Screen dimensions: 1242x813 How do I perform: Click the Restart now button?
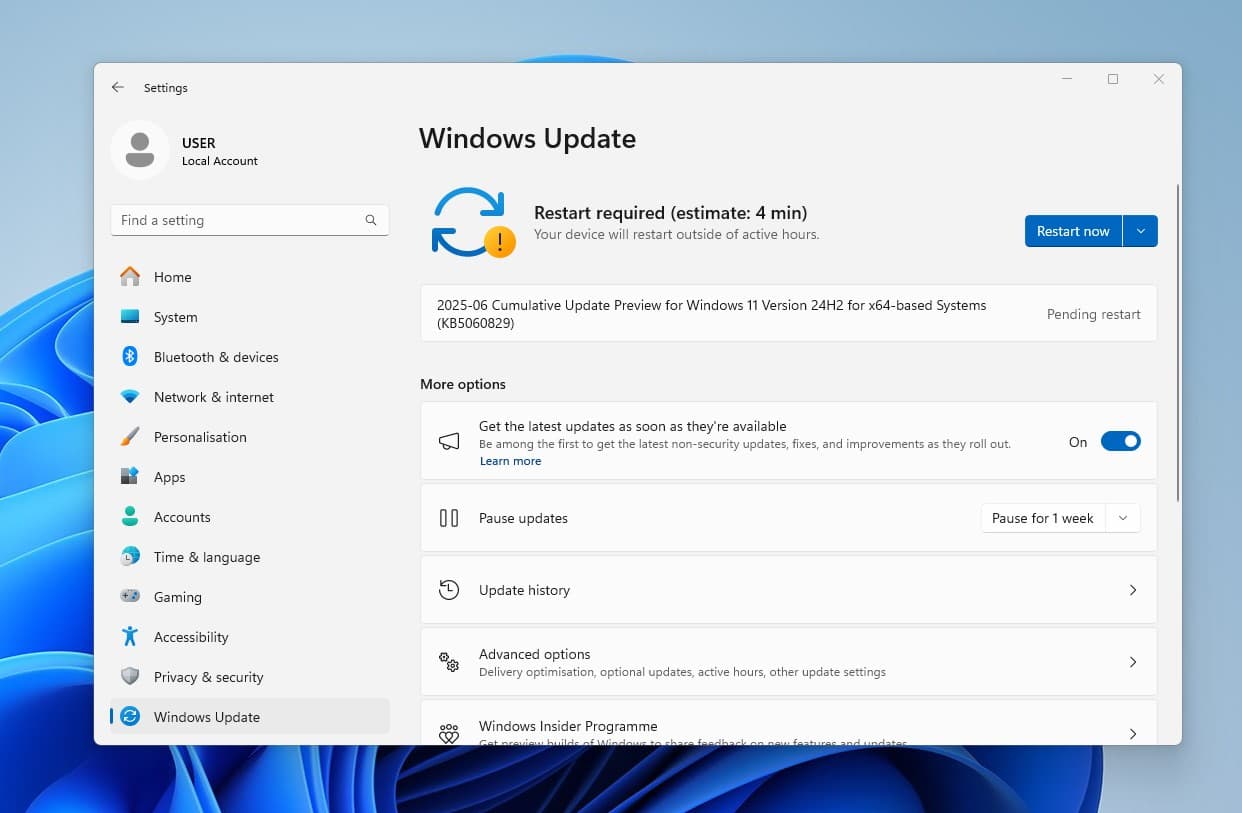[x=1073, y=231]
